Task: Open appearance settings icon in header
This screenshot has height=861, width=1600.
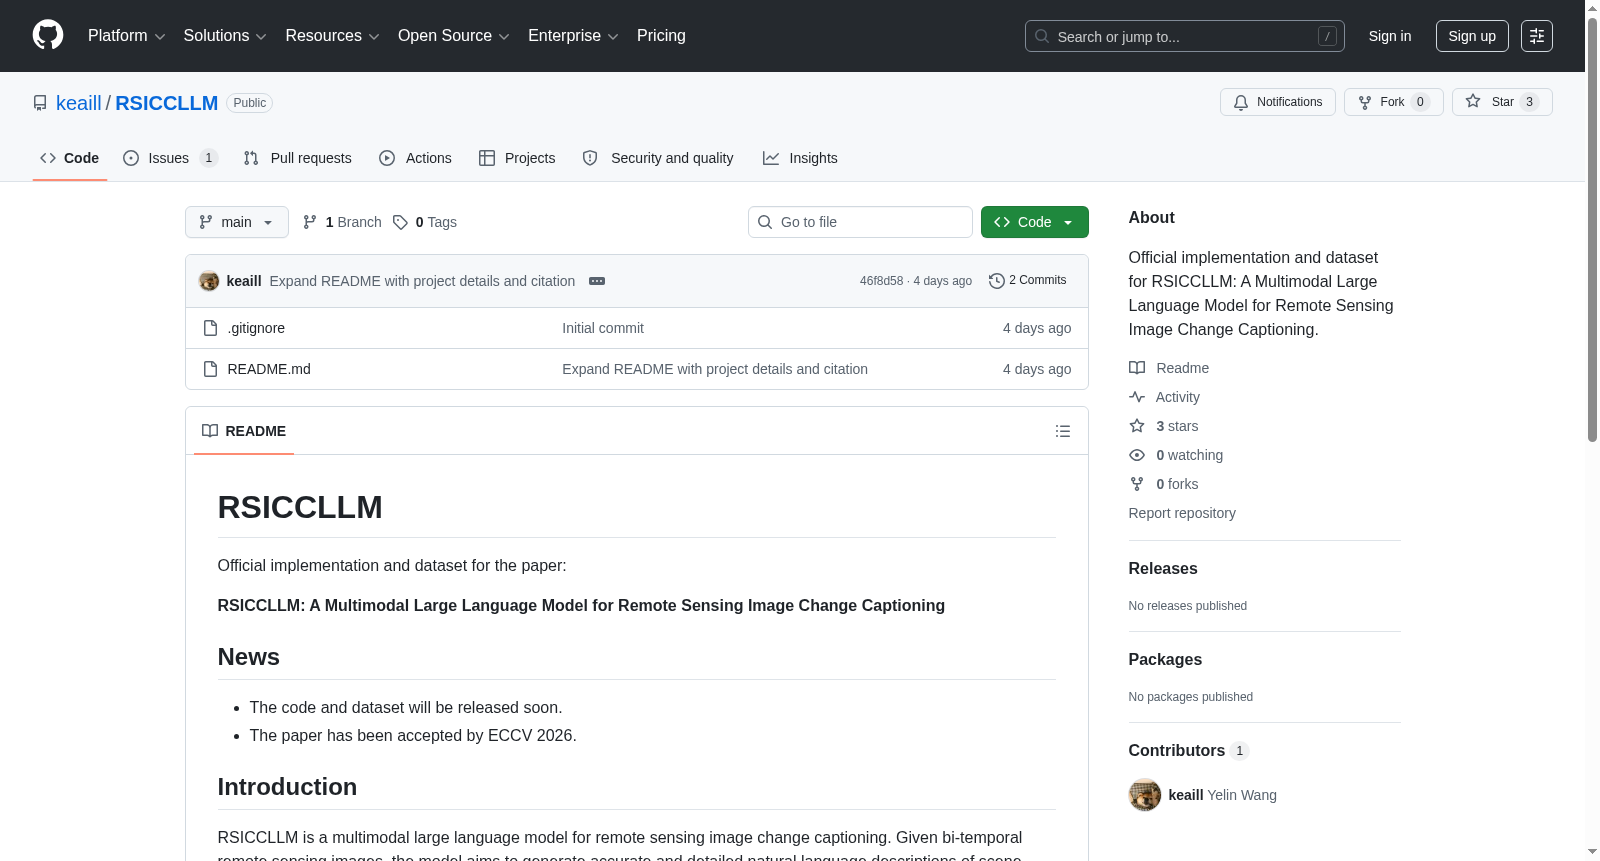Action: pyautogui.click(x=1537, y=36)
